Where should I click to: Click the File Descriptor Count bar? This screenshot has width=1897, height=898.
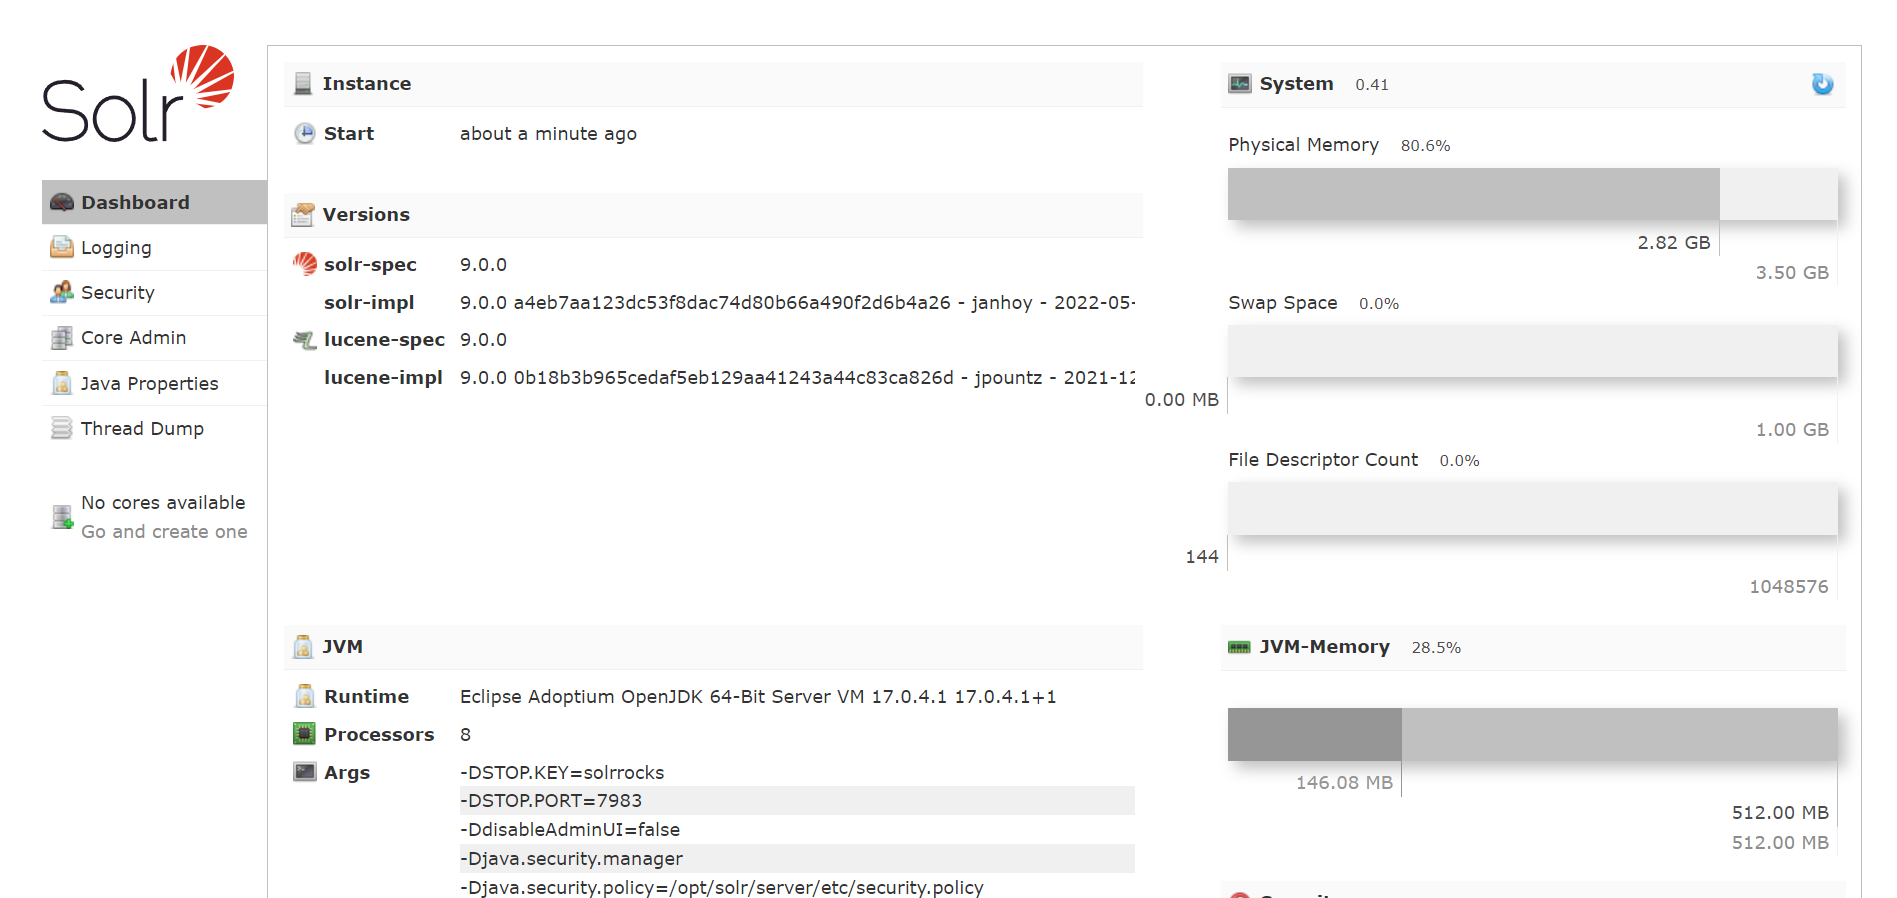[x=1533, y=508]
